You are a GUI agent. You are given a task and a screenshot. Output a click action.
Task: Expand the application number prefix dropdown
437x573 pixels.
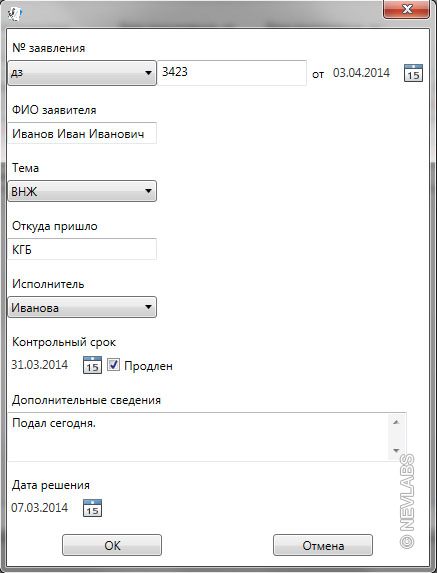pos(82,73)
